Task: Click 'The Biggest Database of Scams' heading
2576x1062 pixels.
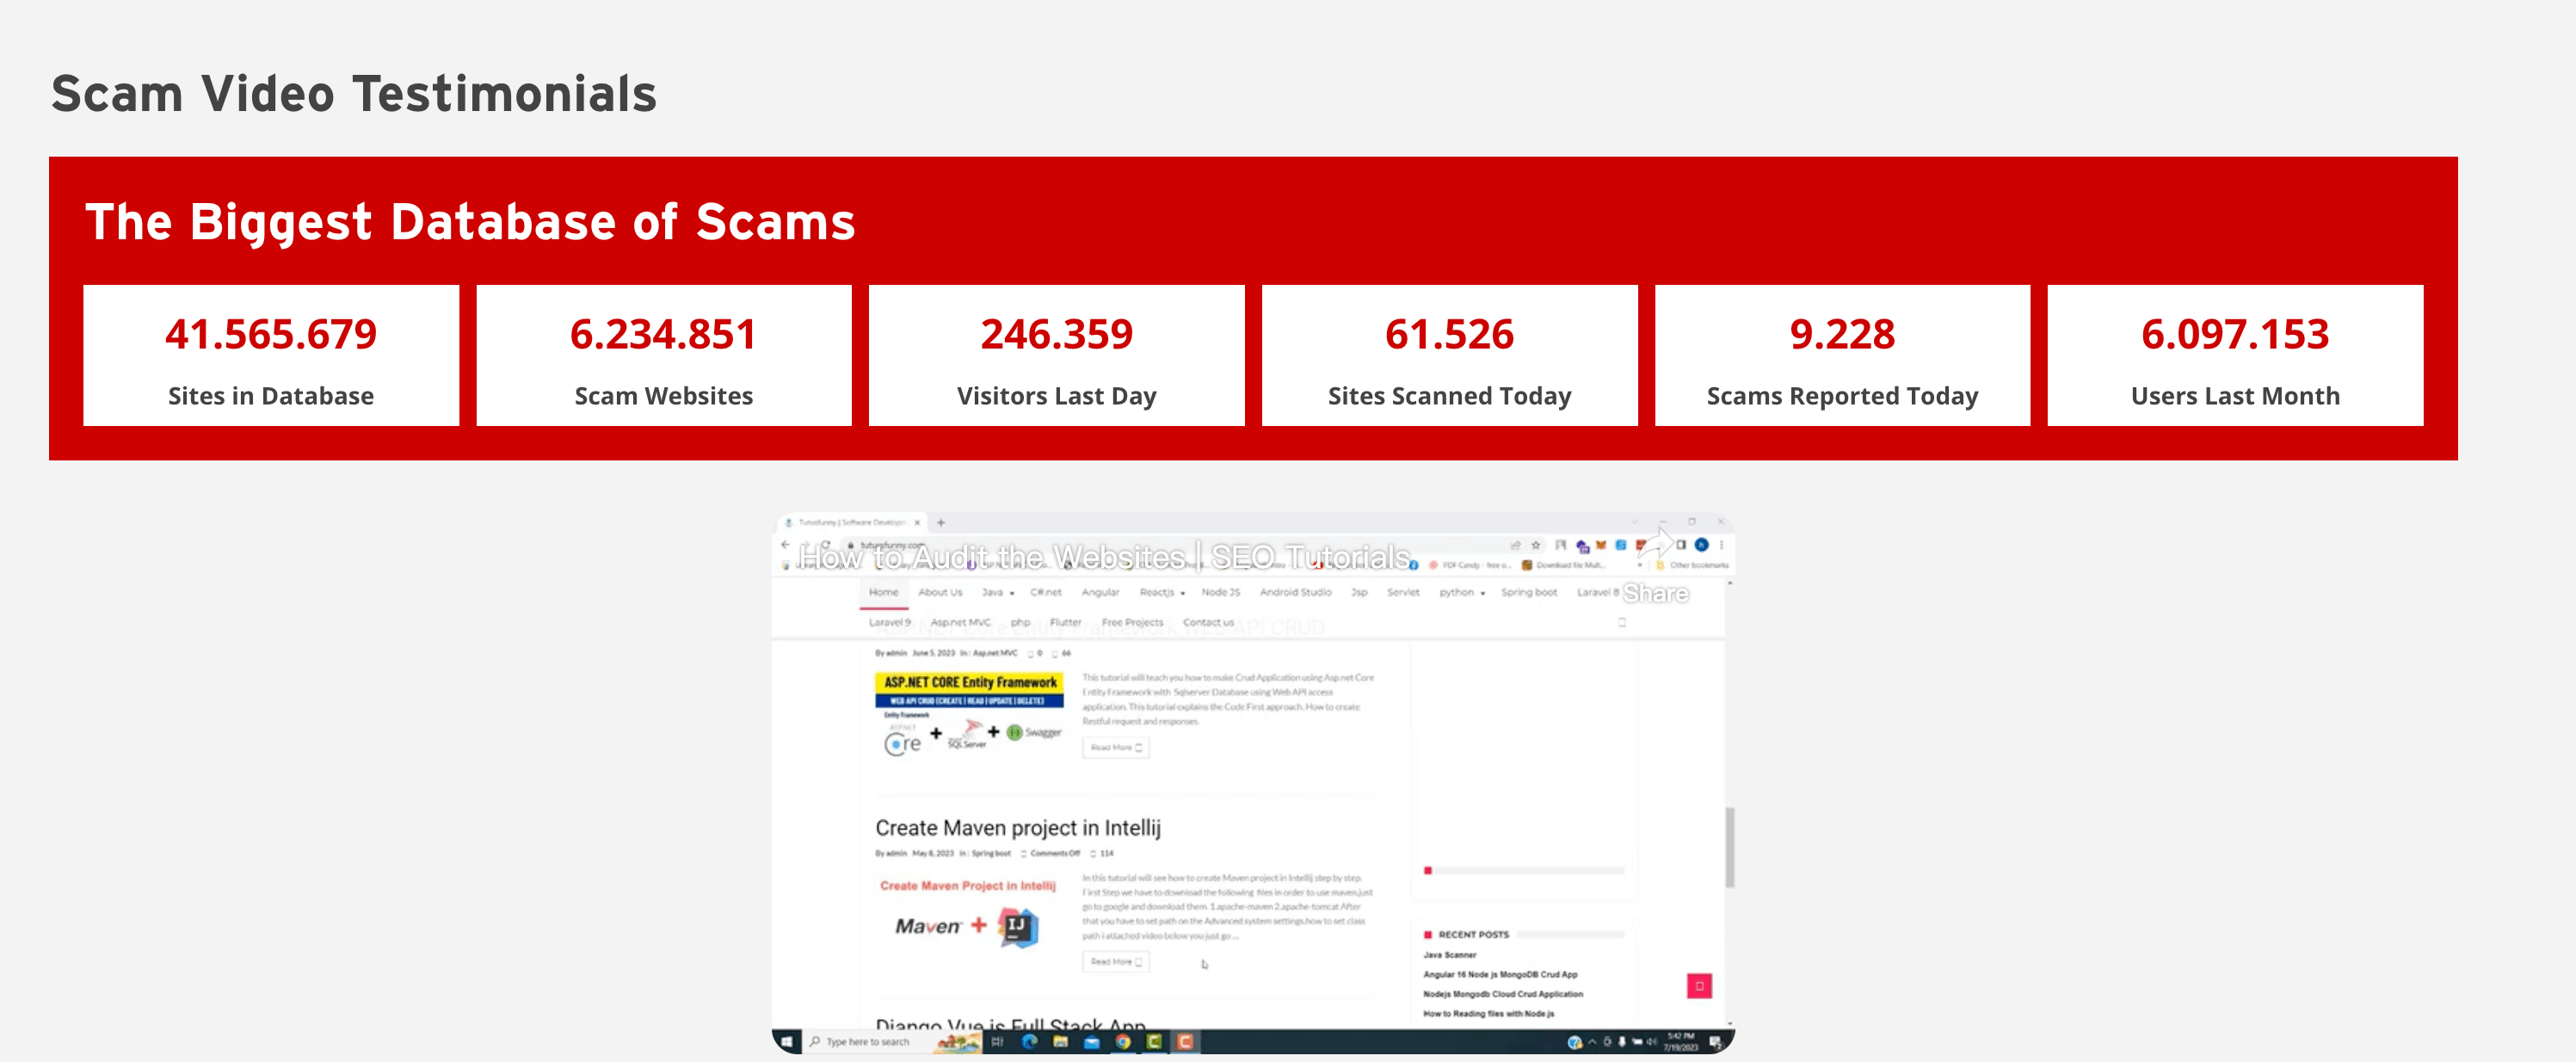Action: 470,222
